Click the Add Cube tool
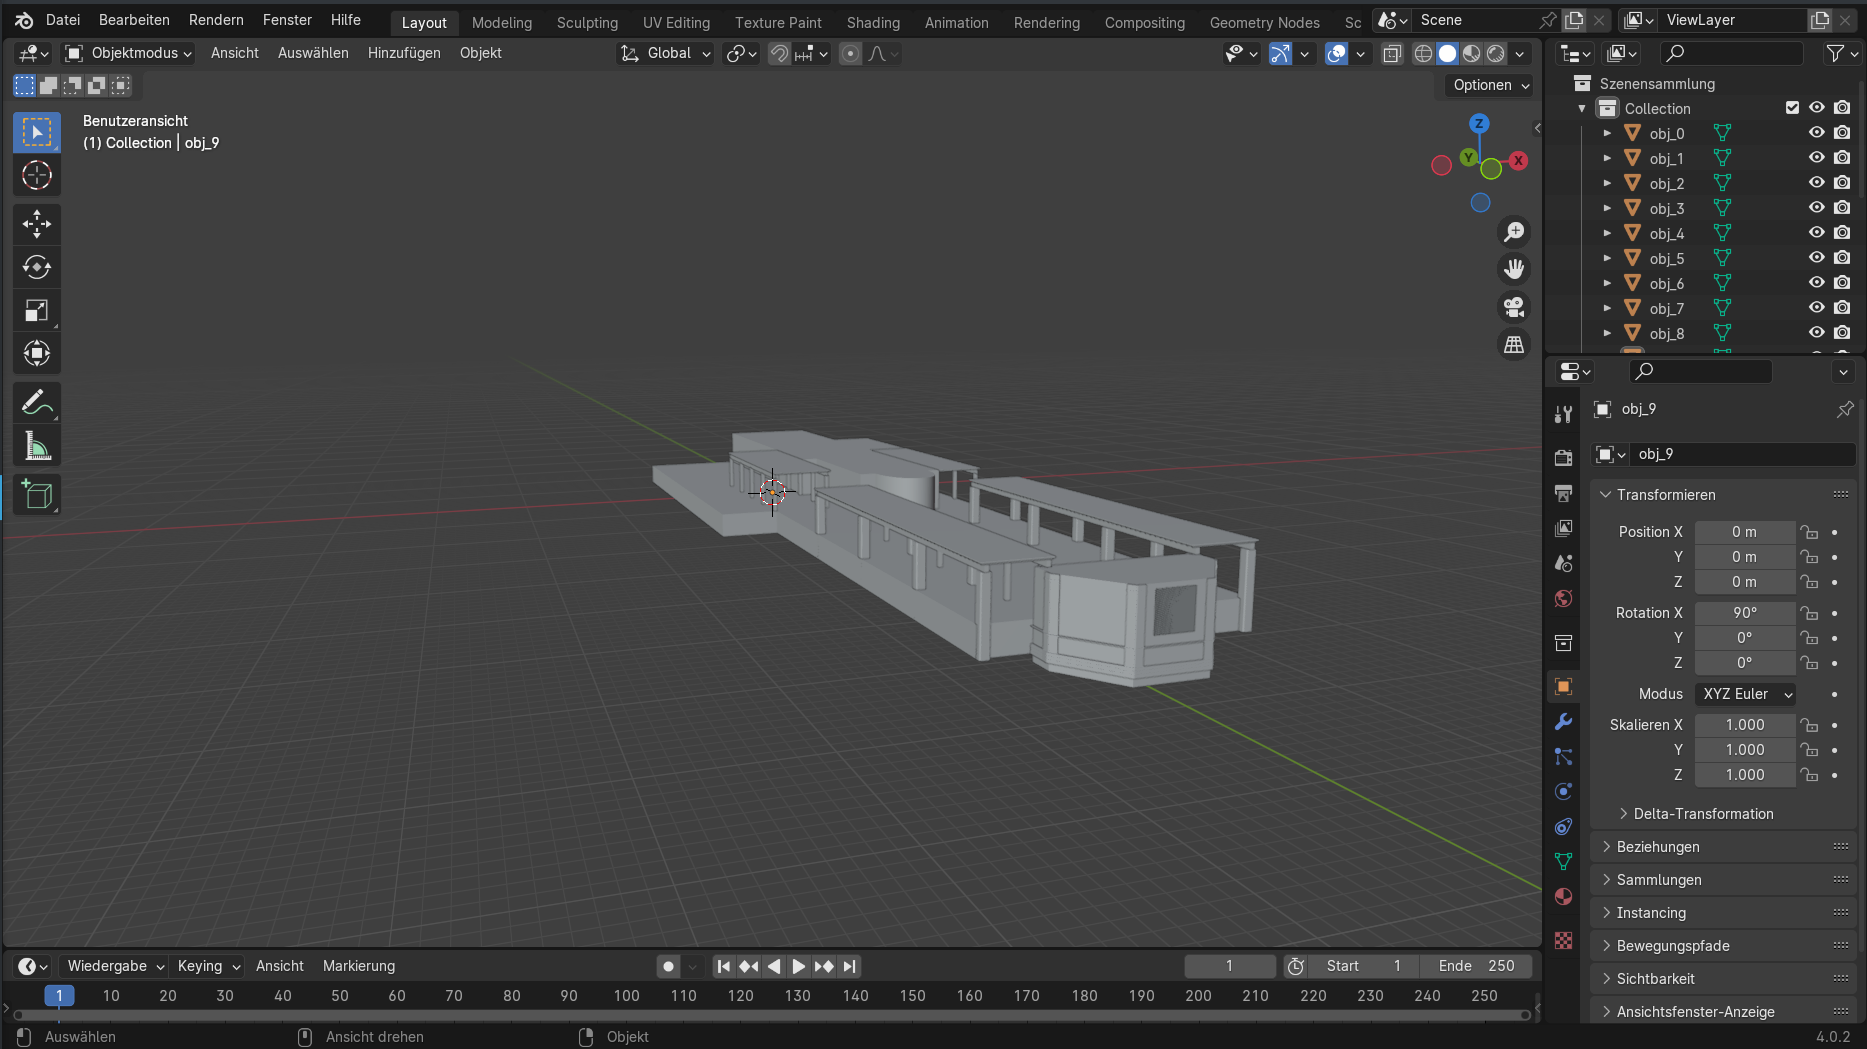Image resolution: width=1867 pixels, height=1049 pixels. 37,495
